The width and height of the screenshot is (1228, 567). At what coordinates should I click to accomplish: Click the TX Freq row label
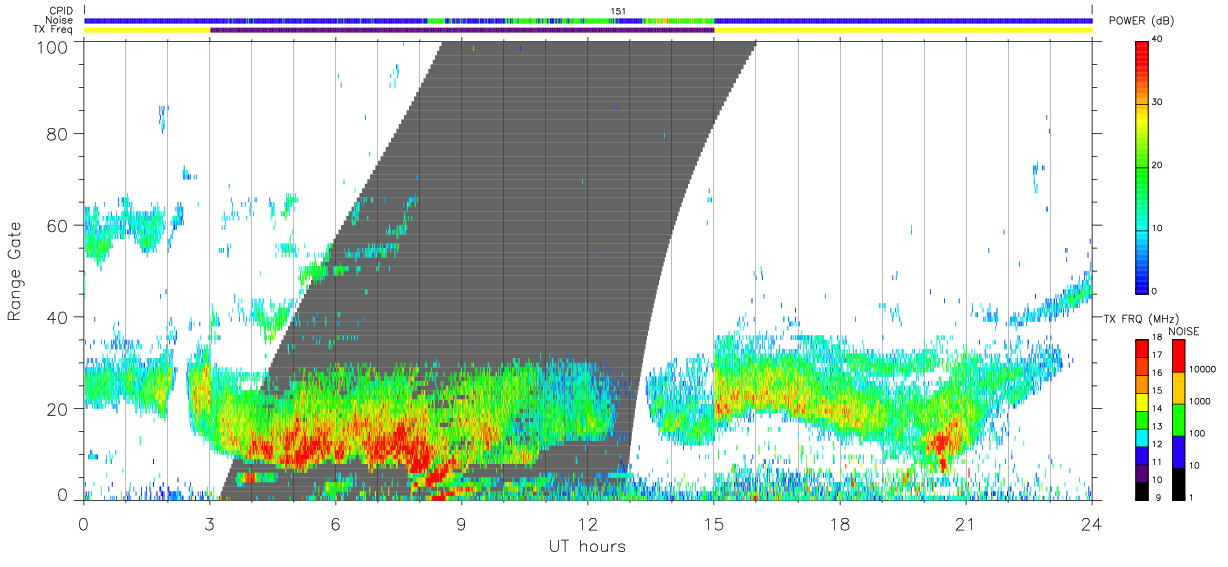[x=53, y=30]
